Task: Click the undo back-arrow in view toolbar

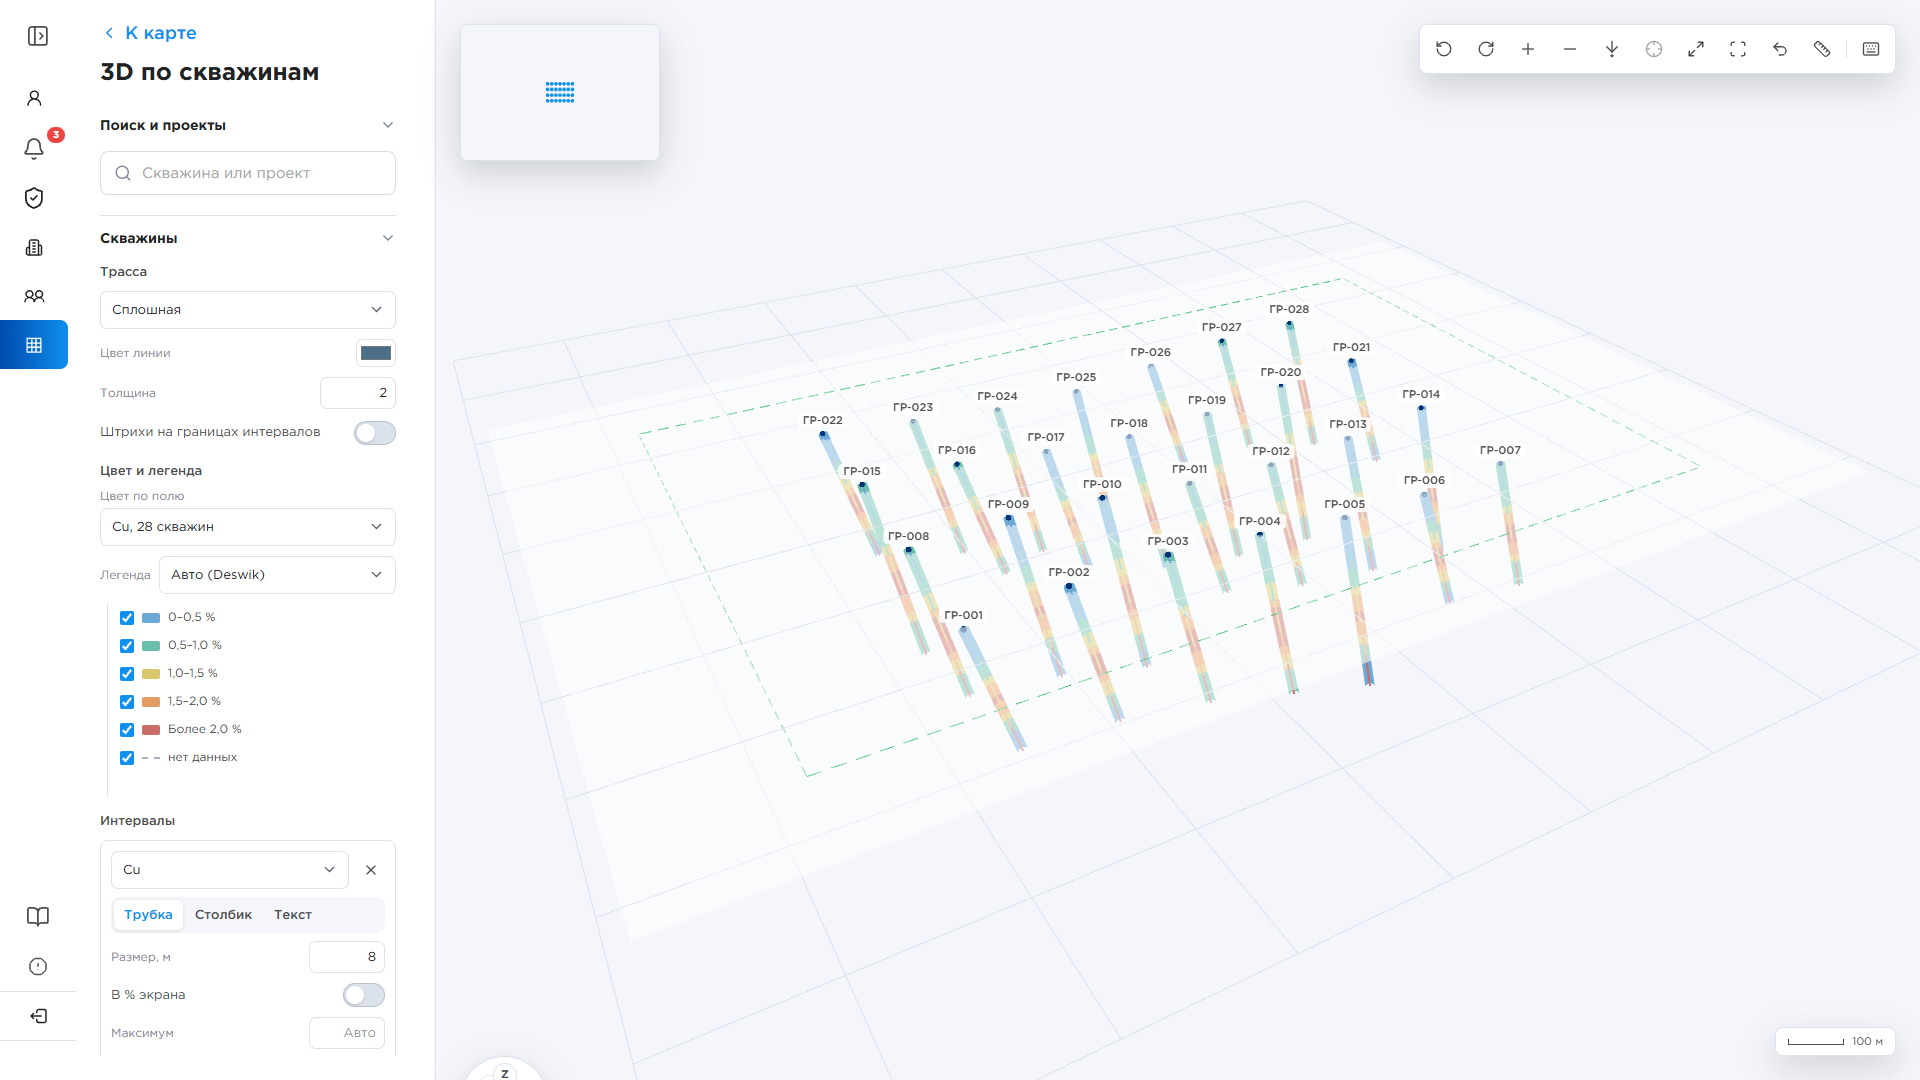Action: (x=1780, y=49)
